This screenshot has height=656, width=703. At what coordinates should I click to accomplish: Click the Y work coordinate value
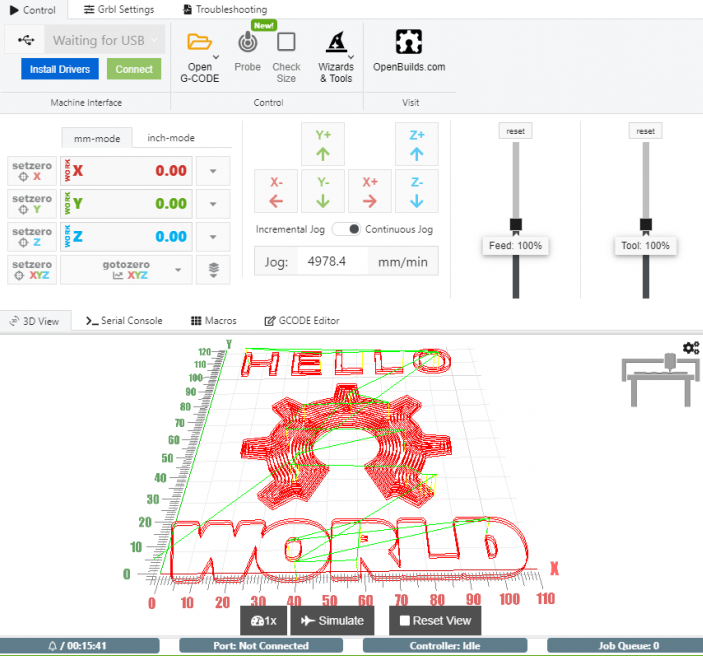[171, 204]
